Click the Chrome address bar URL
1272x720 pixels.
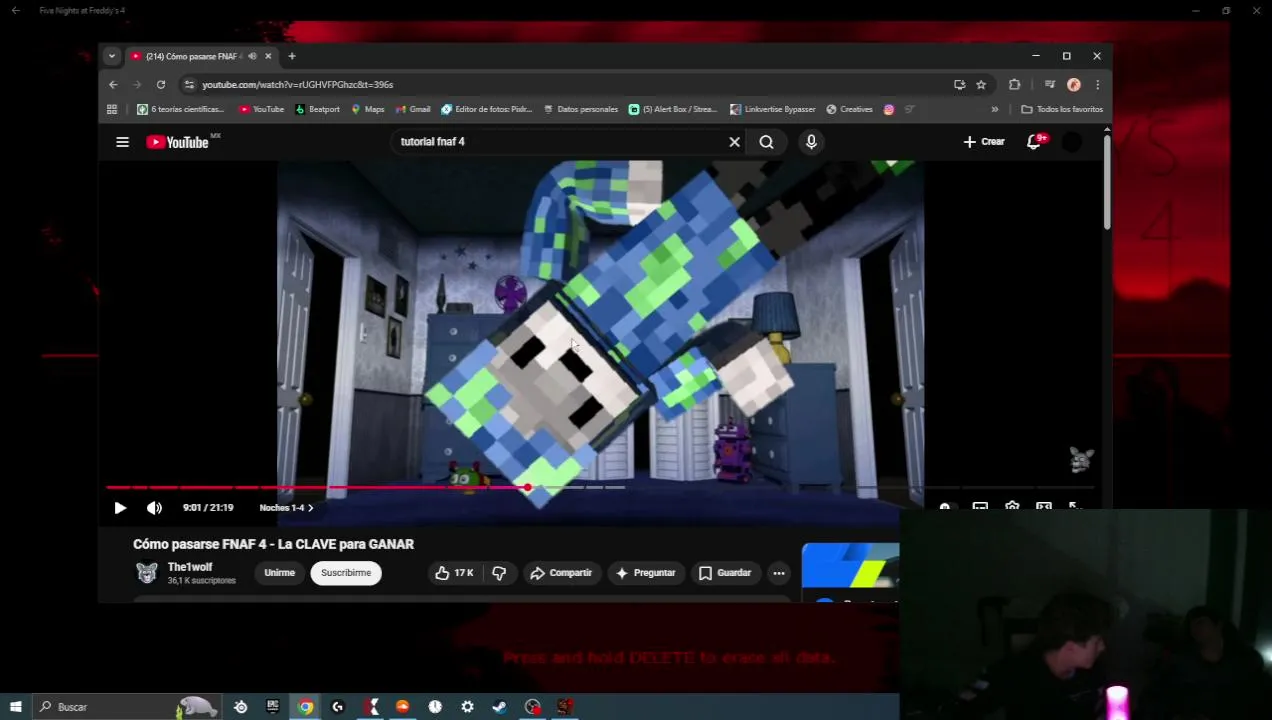click(x=298, y=85)
